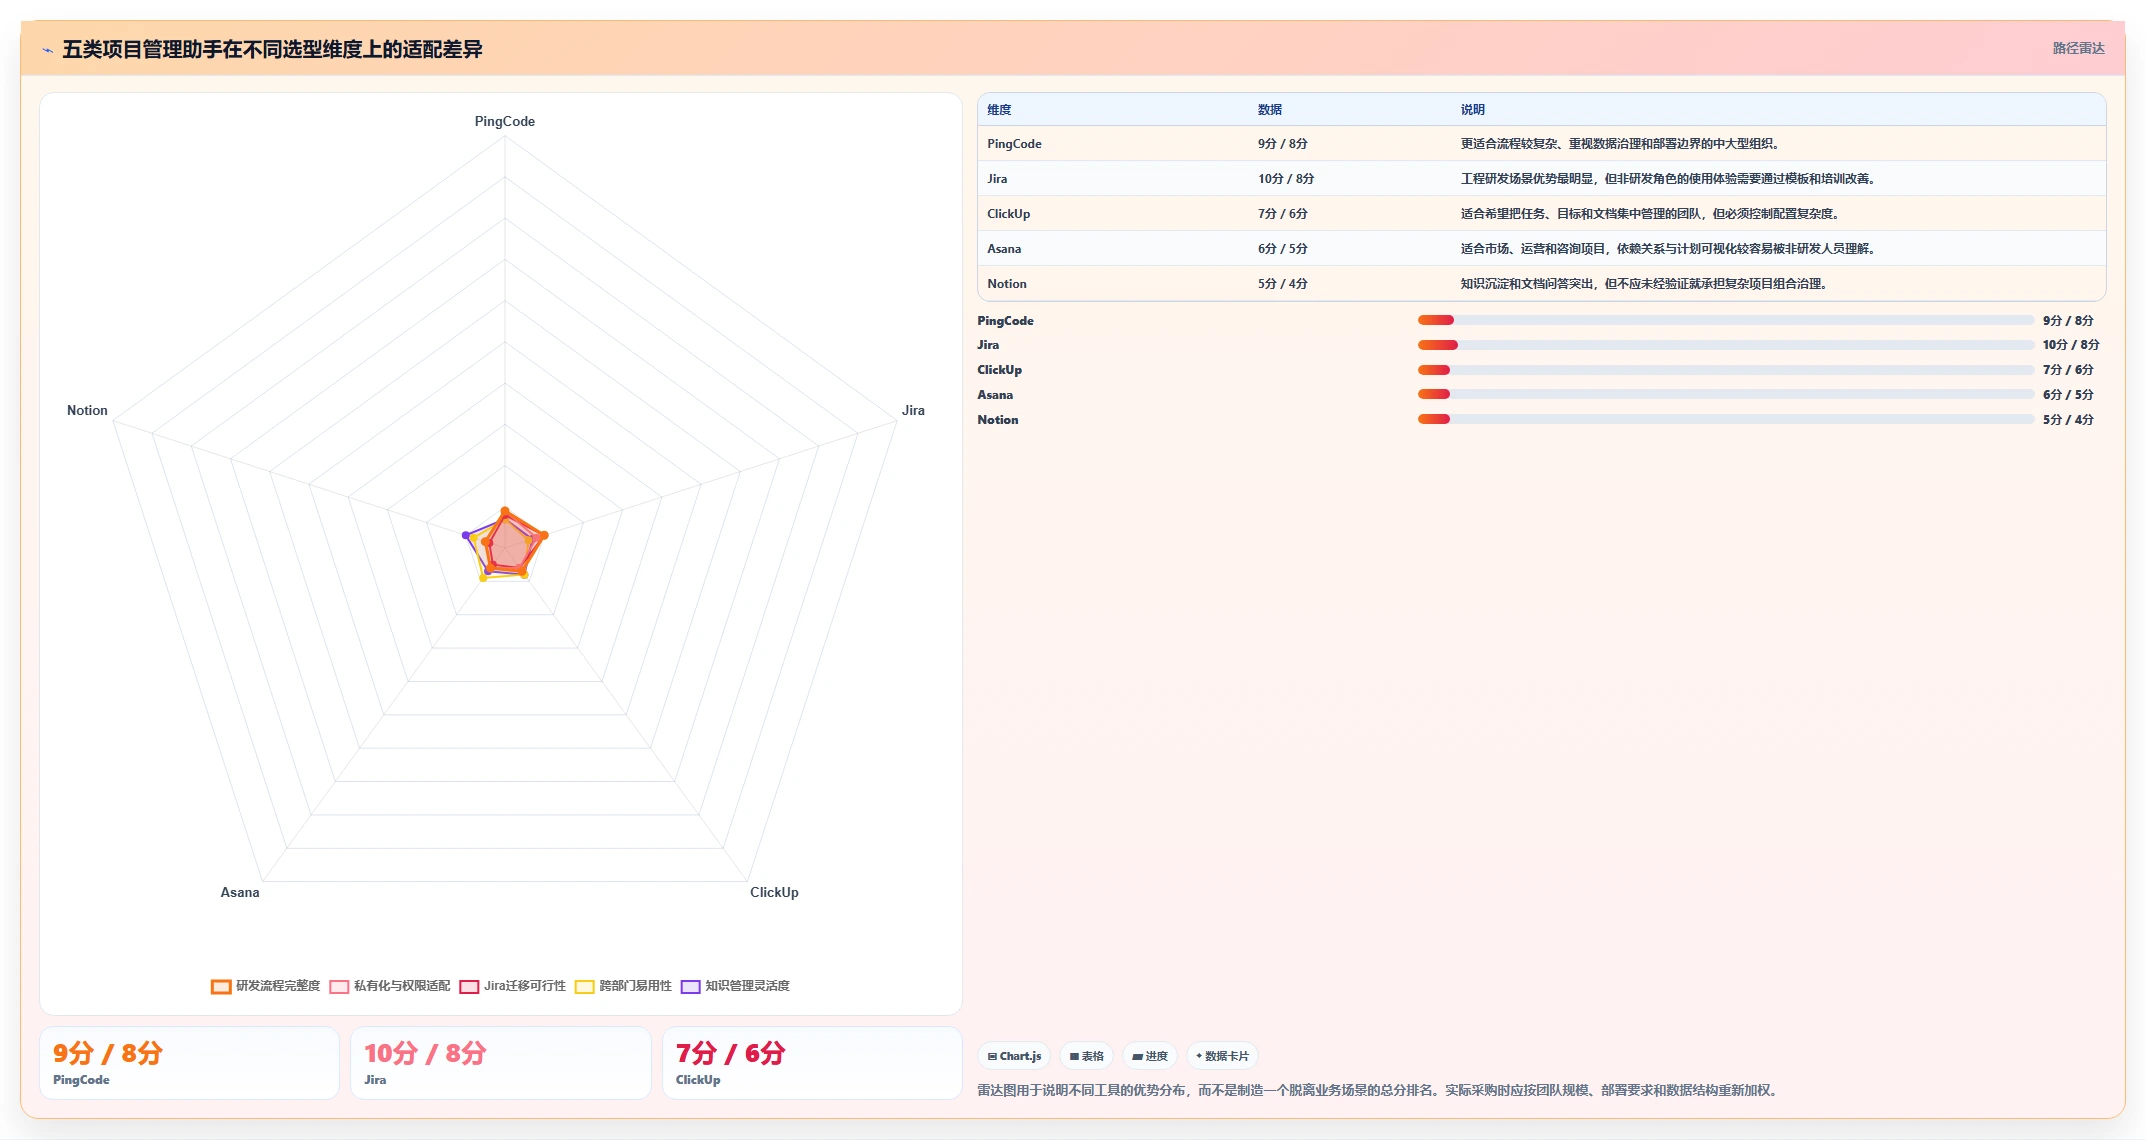Select the 维度 column header
Image resolution: width=2146 pixels, height=1140 pixels.
pyautogui.click(x=999, y=110)
